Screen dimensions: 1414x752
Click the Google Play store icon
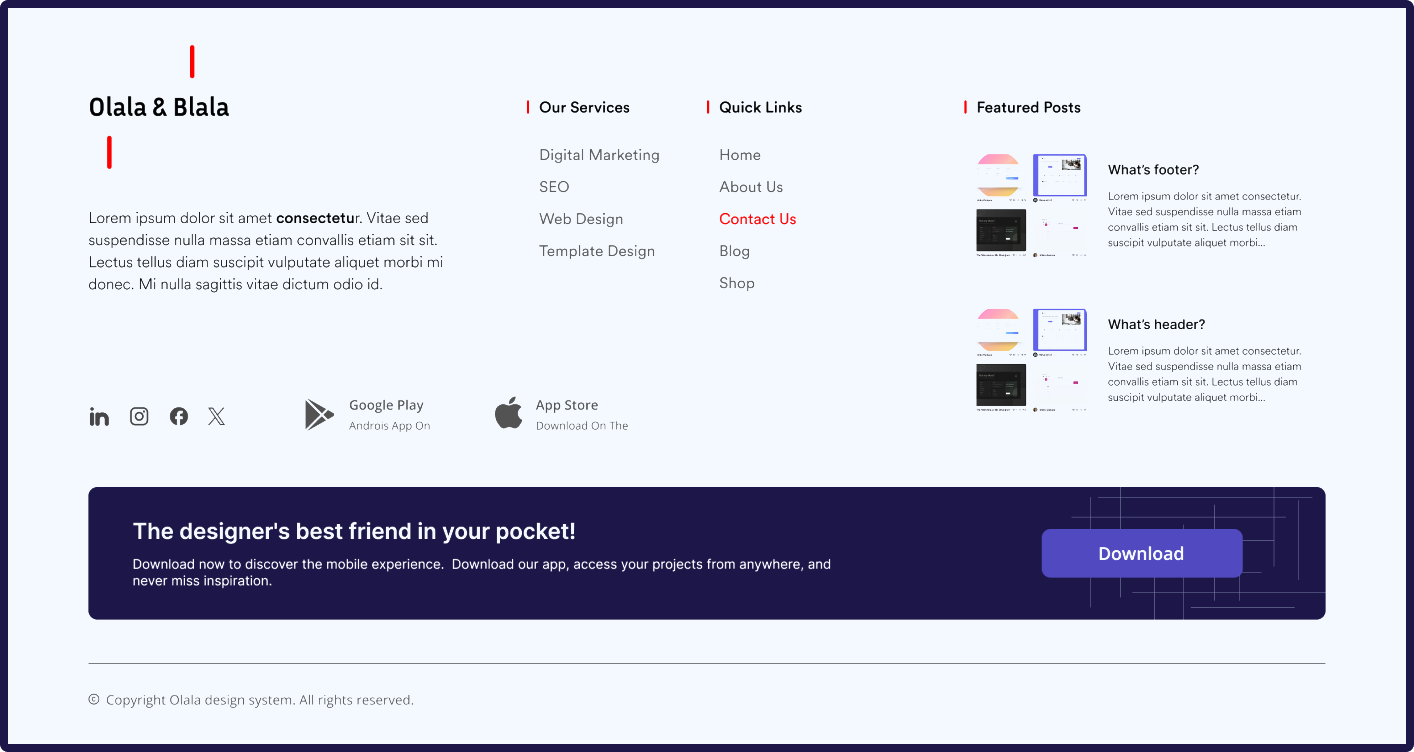[319, 415]
